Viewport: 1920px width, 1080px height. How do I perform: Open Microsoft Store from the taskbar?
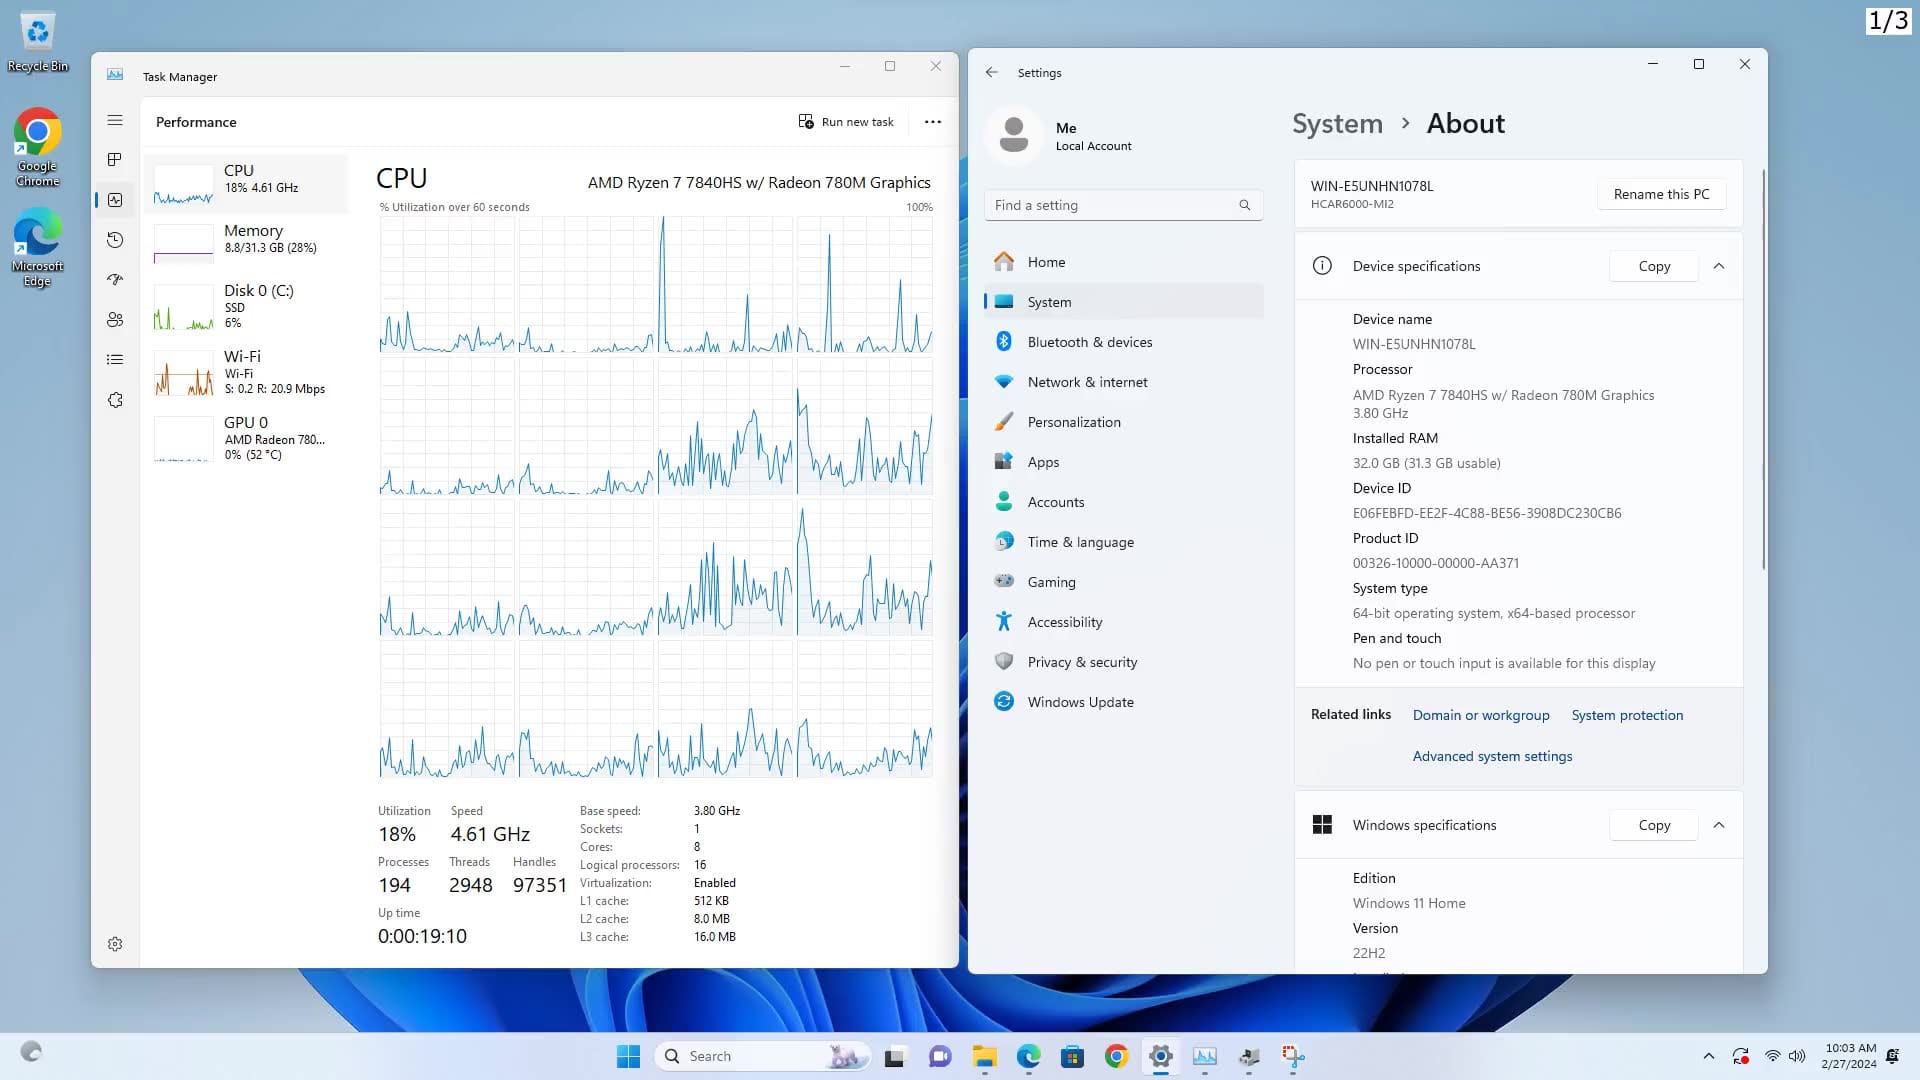point(1073,1056)
